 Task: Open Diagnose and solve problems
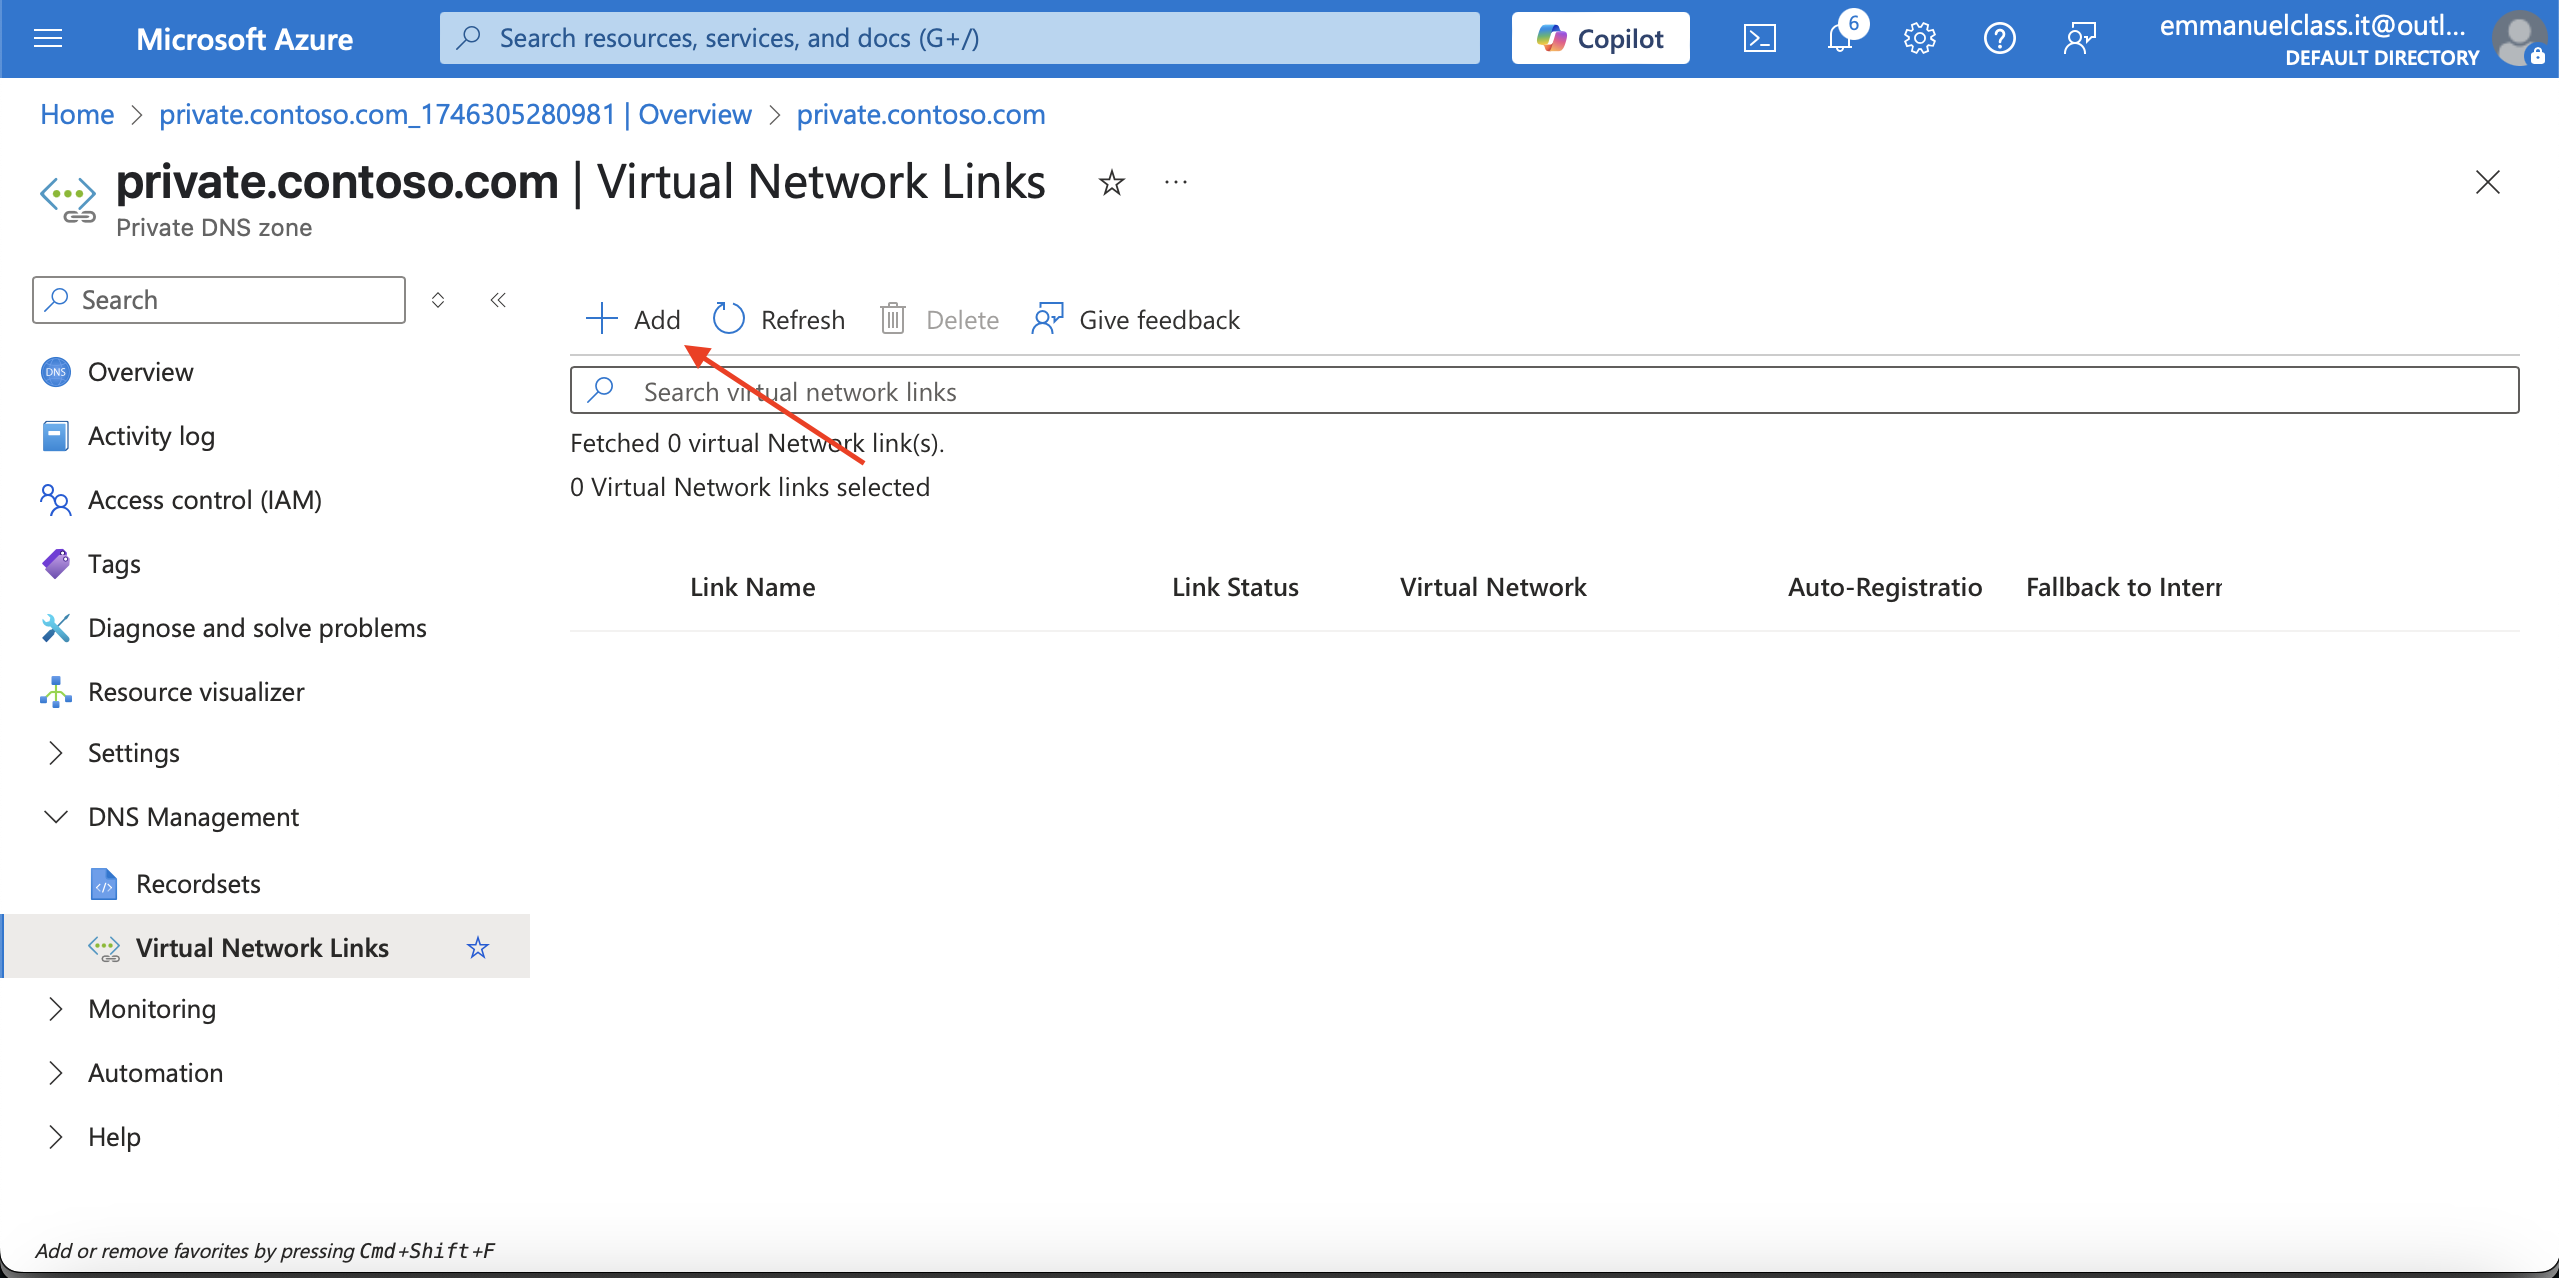(257, 628)
